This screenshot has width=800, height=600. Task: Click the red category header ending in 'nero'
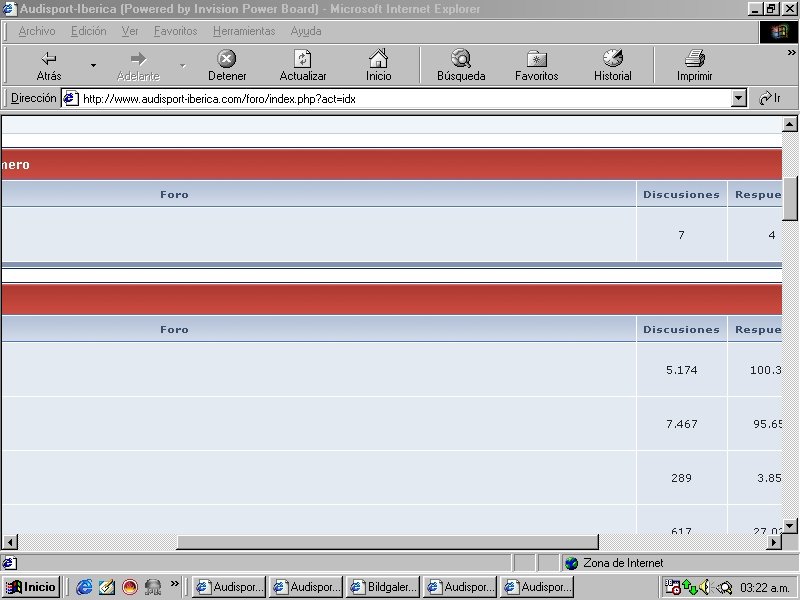point(392,164)
